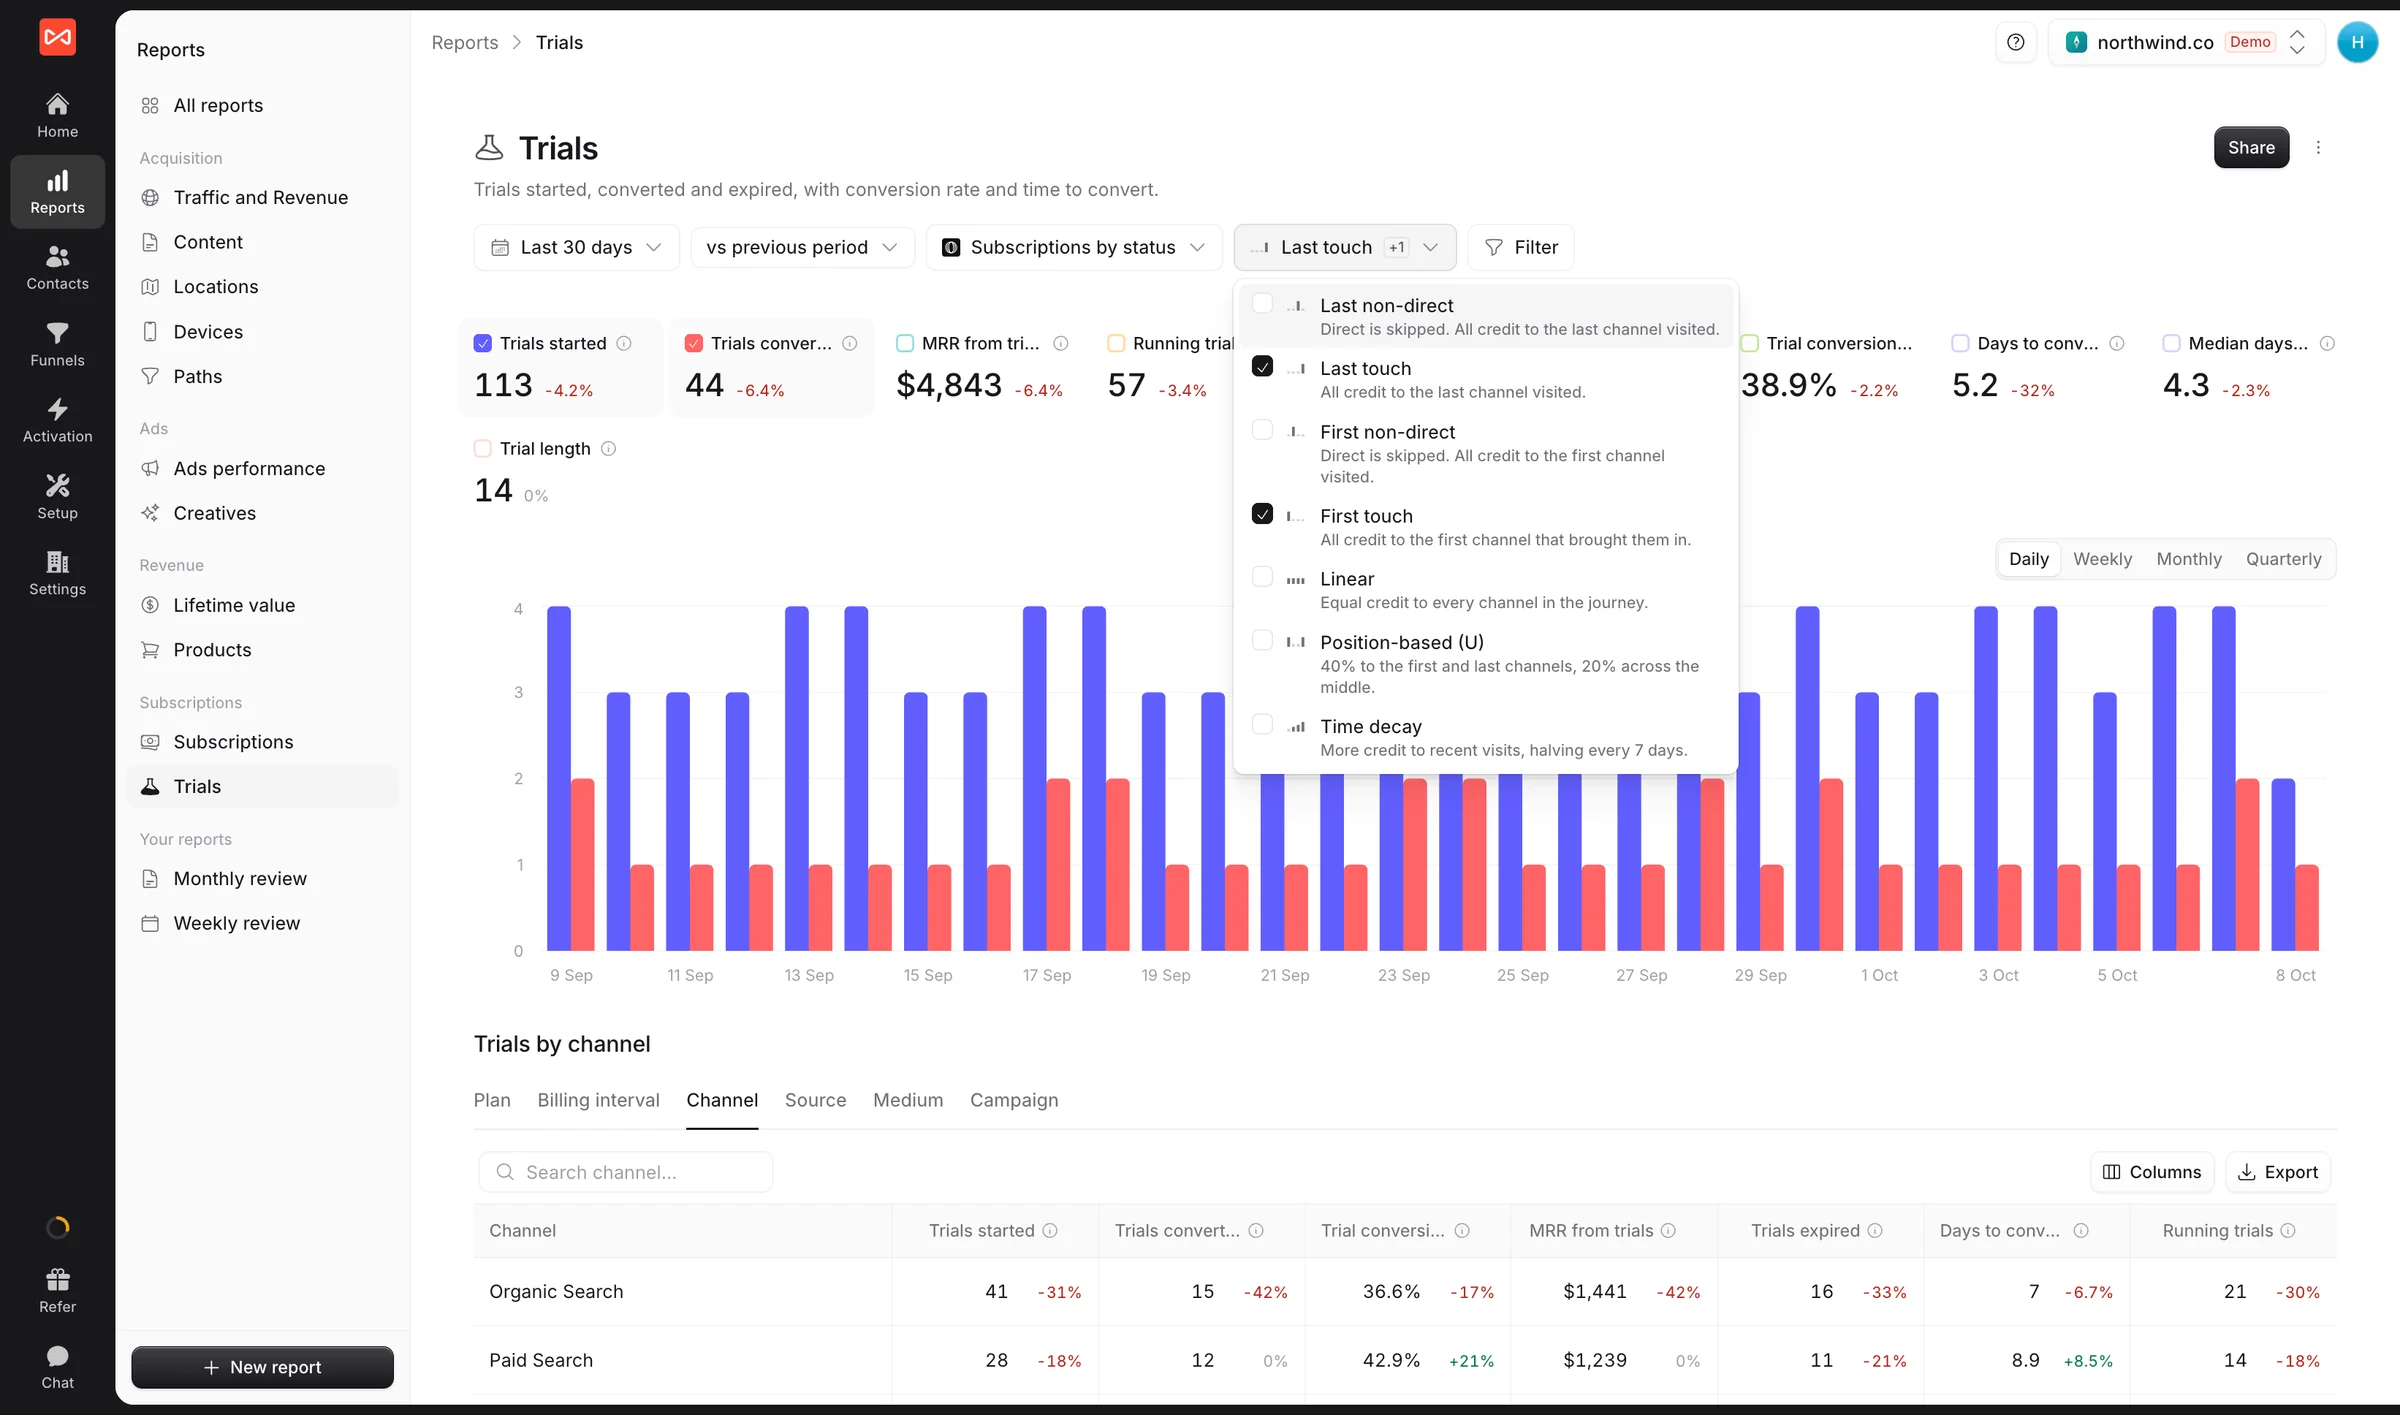
Task: Open Home from the left rail
Action: click(57, 116)
